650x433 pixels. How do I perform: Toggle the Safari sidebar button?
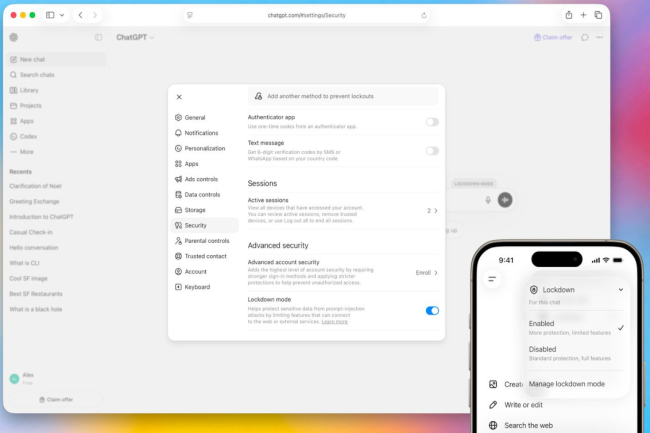click(x=50, y=15)
